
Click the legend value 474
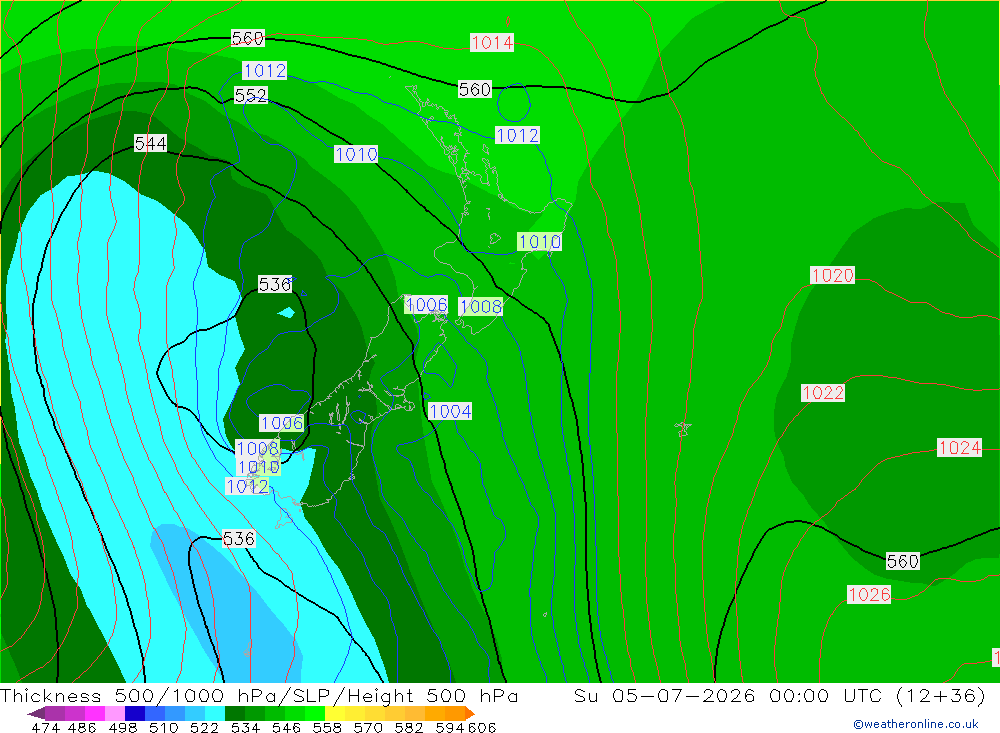point(45,727)
